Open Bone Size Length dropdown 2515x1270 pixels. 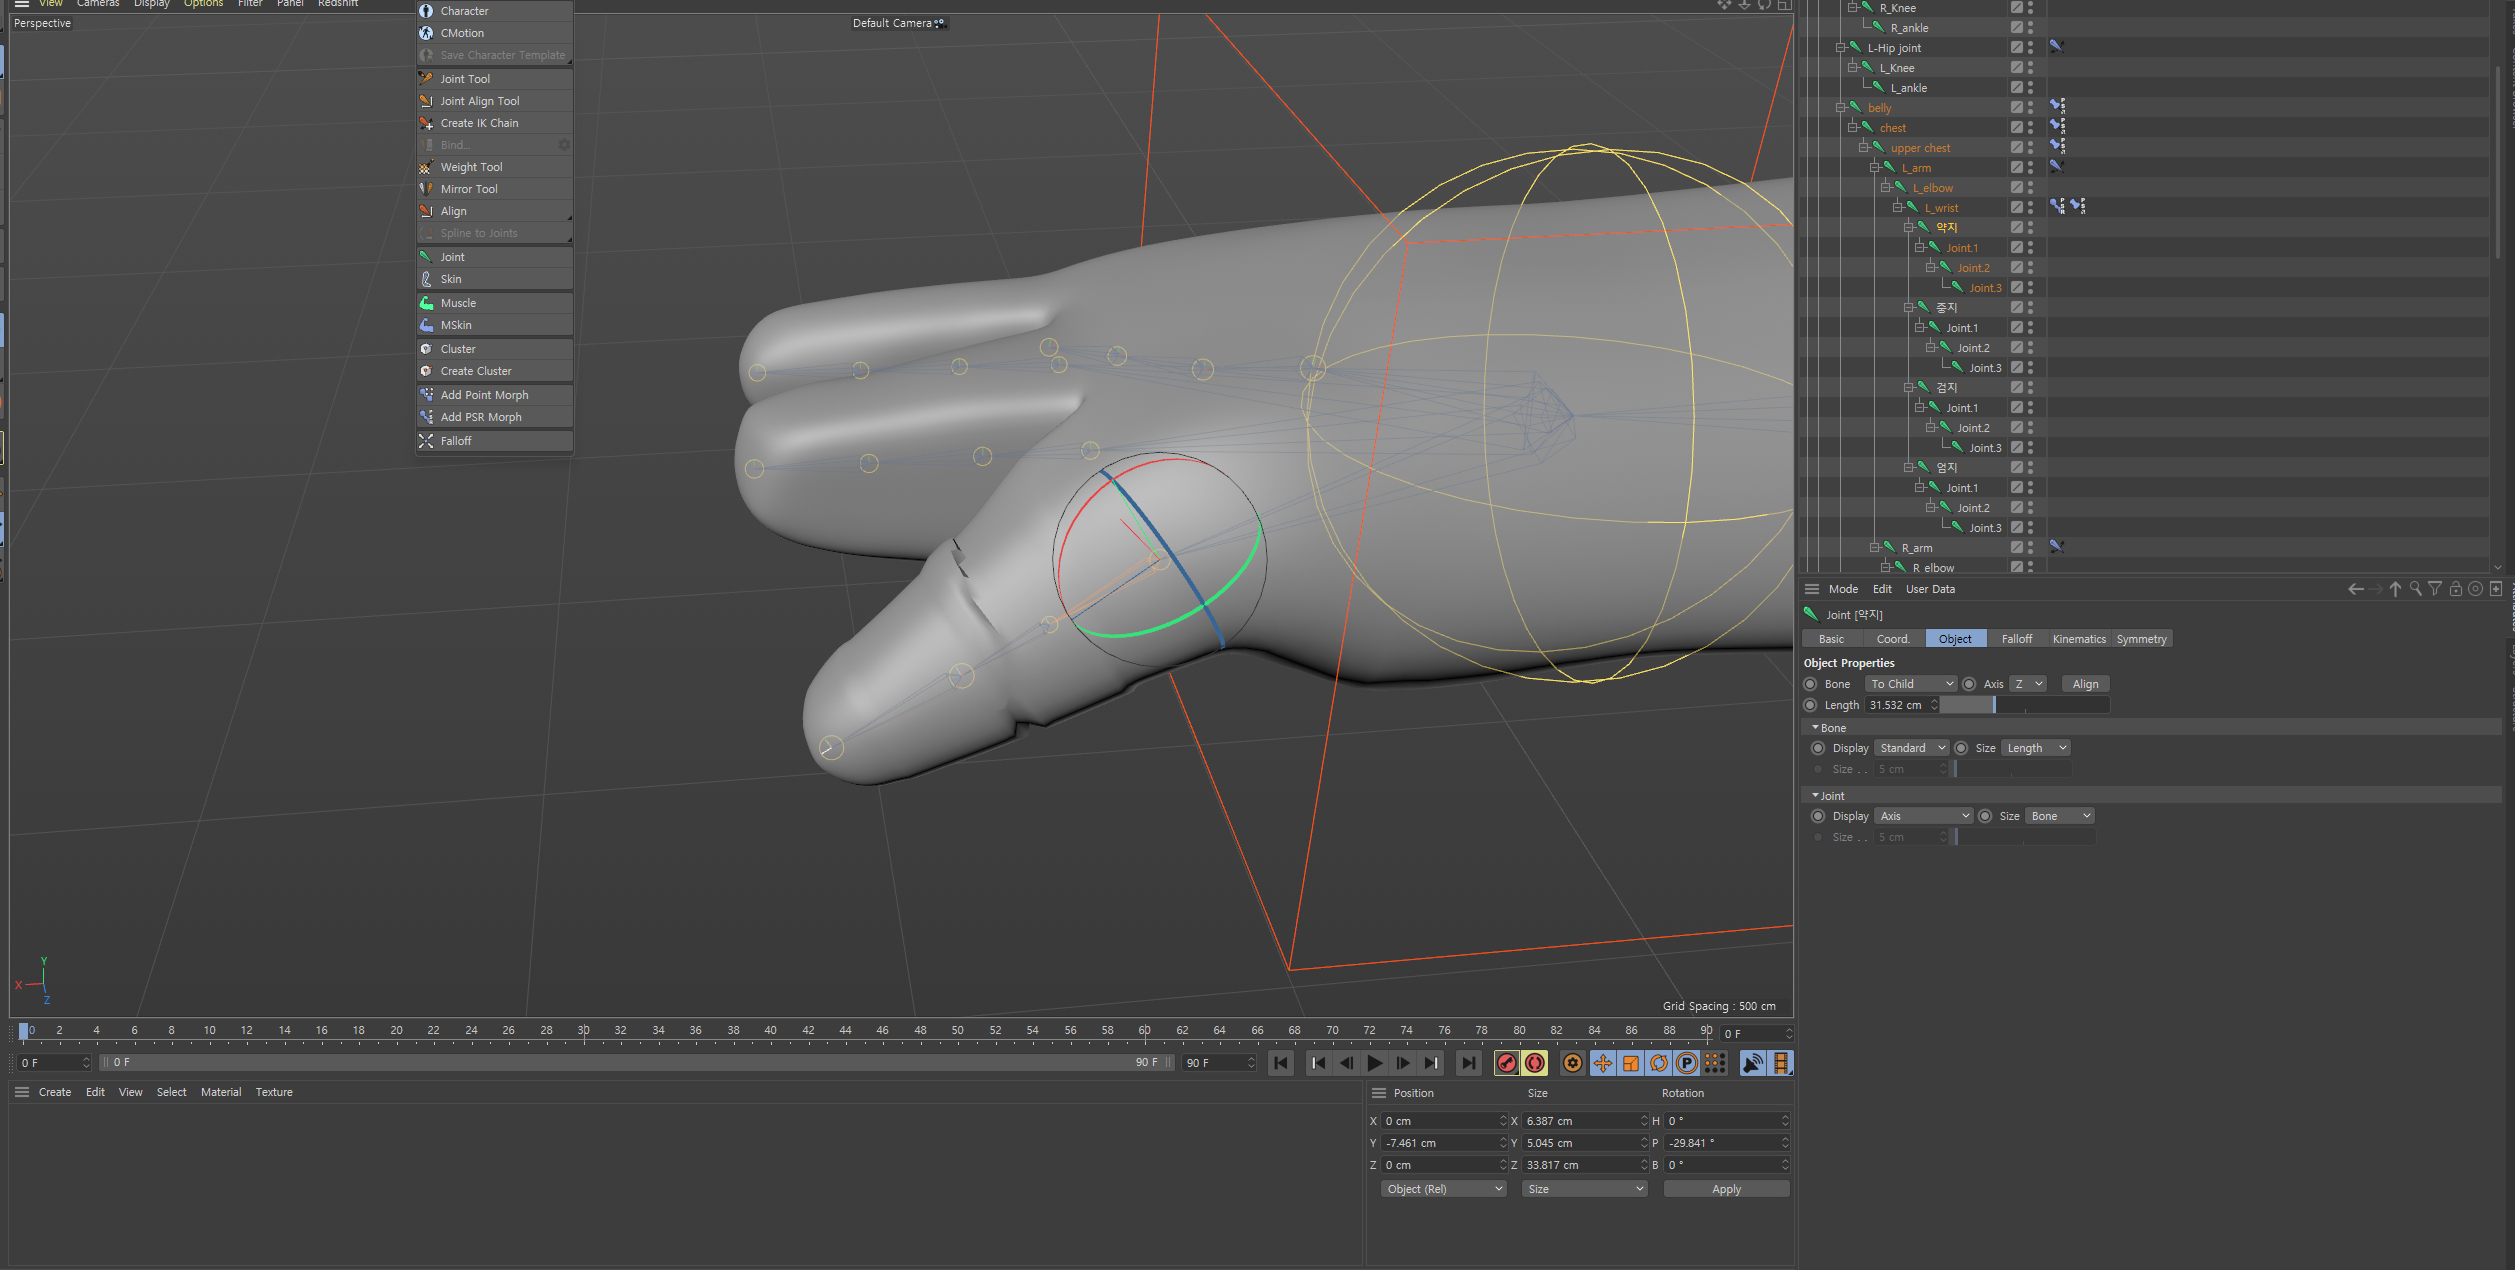point(2035,748)
